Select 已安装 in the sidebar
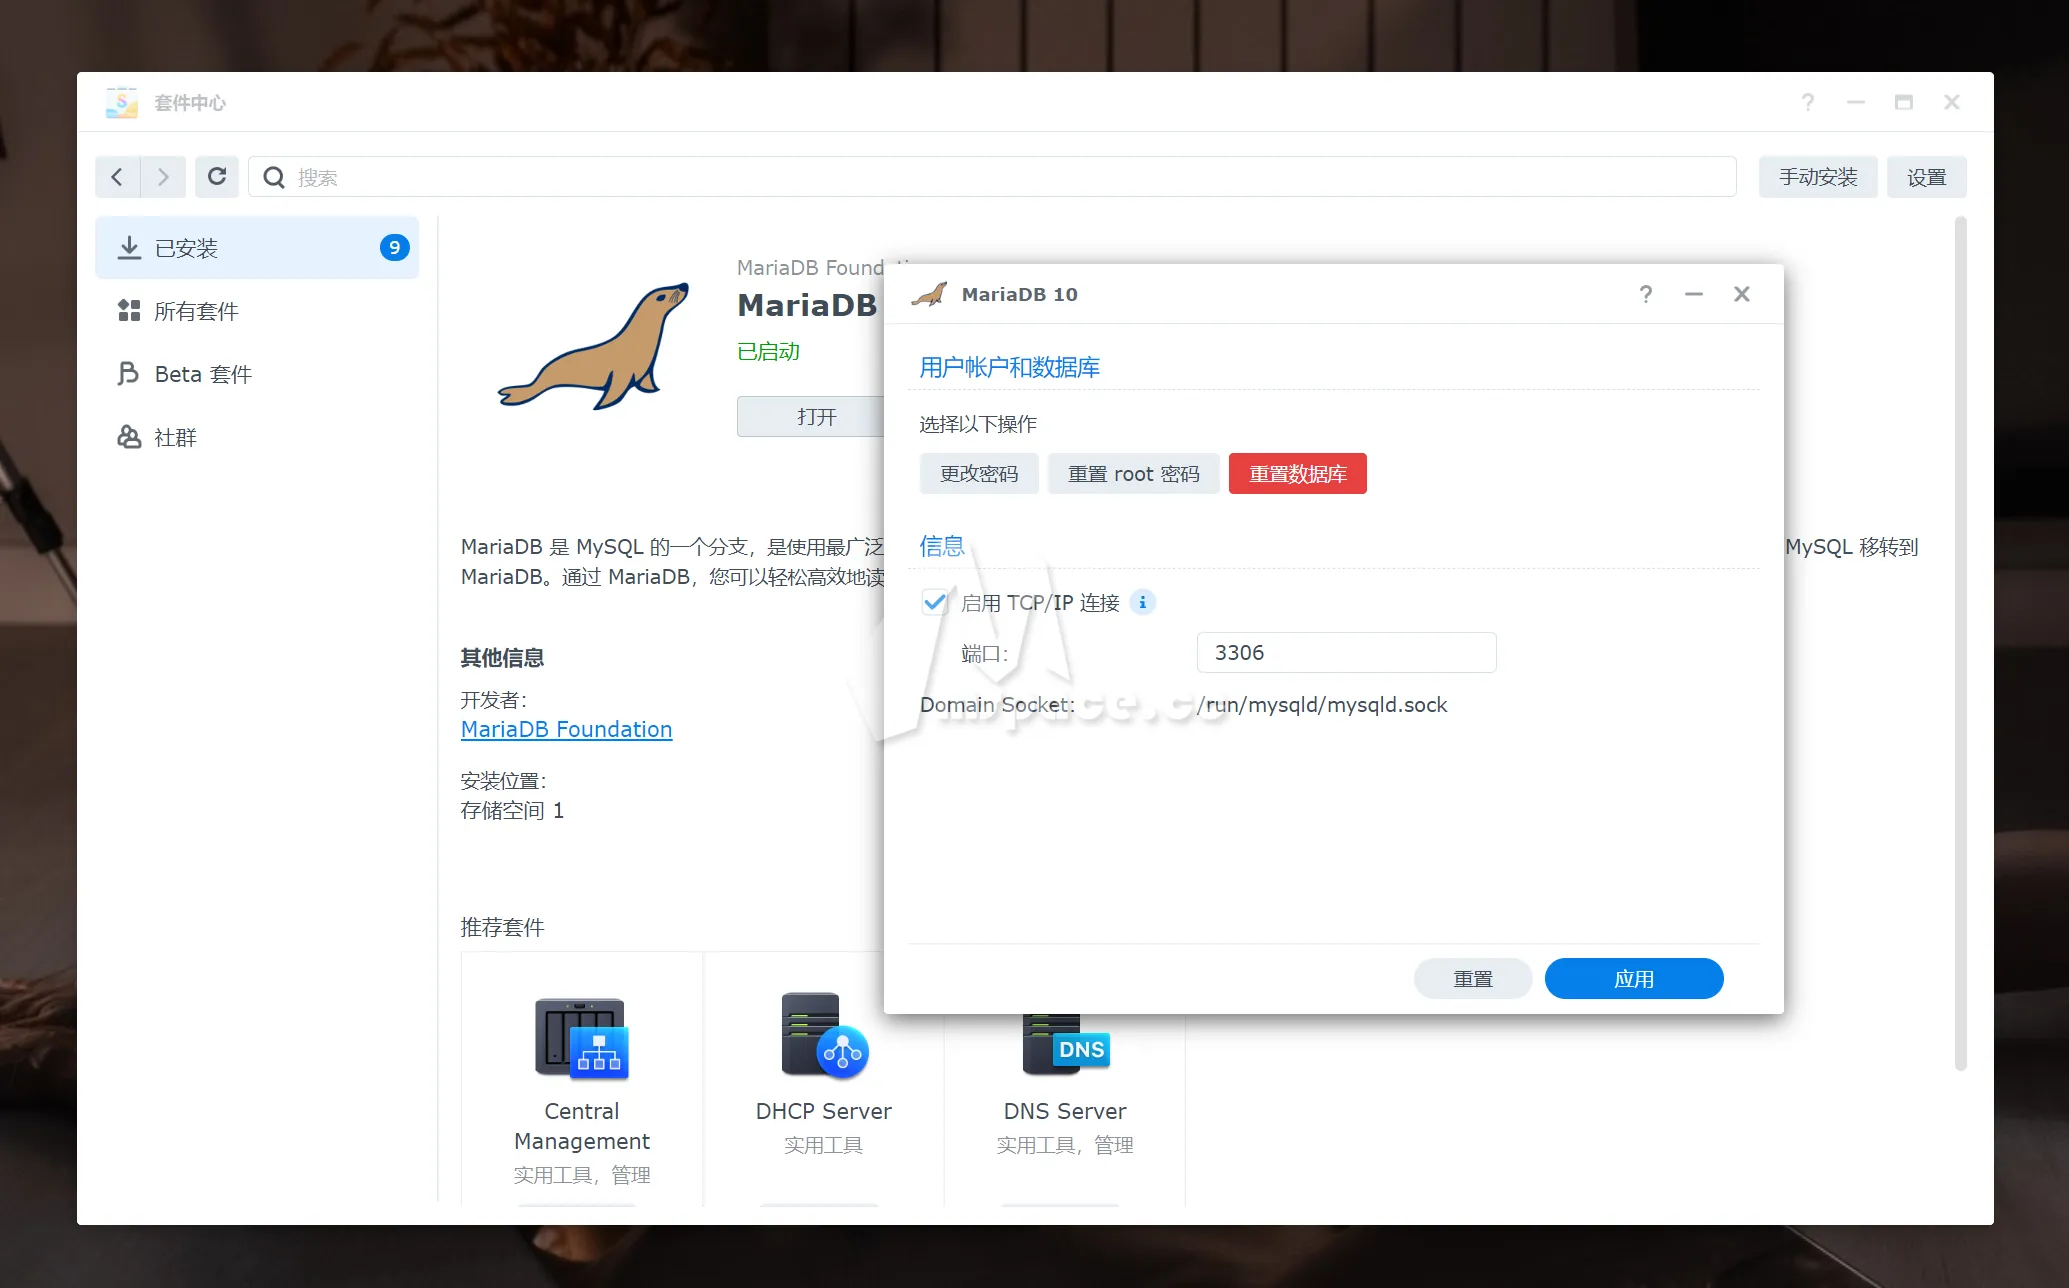This screenshot has width=2069, height=1288. (257, 248)
